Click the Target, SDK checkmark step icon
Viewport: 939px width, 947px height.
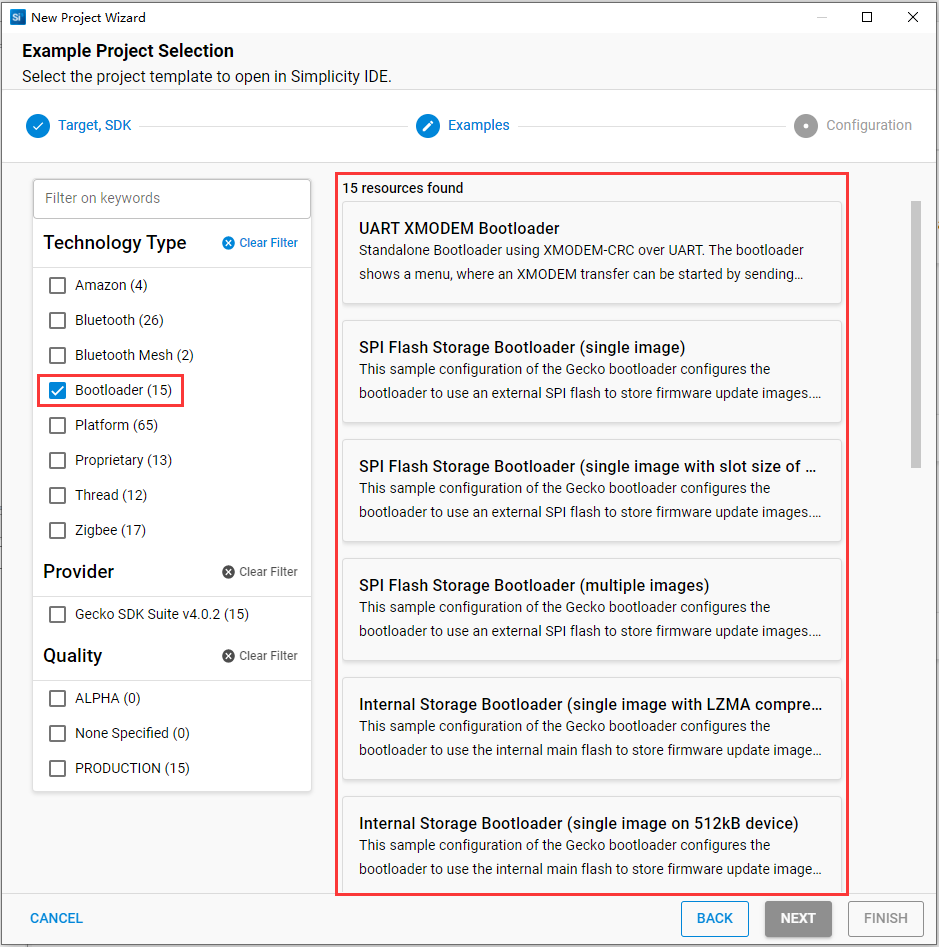(38, 126)
